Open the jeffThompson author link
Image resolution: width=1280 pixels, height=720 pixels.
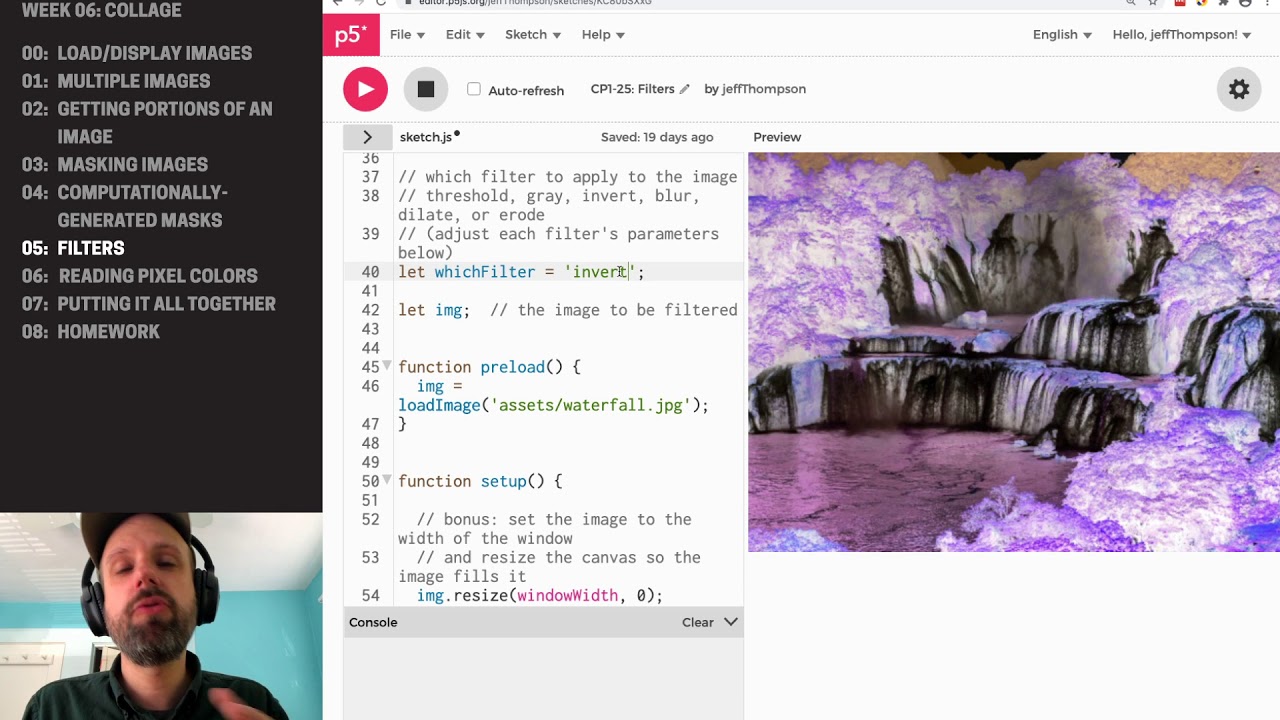[763, 89]
